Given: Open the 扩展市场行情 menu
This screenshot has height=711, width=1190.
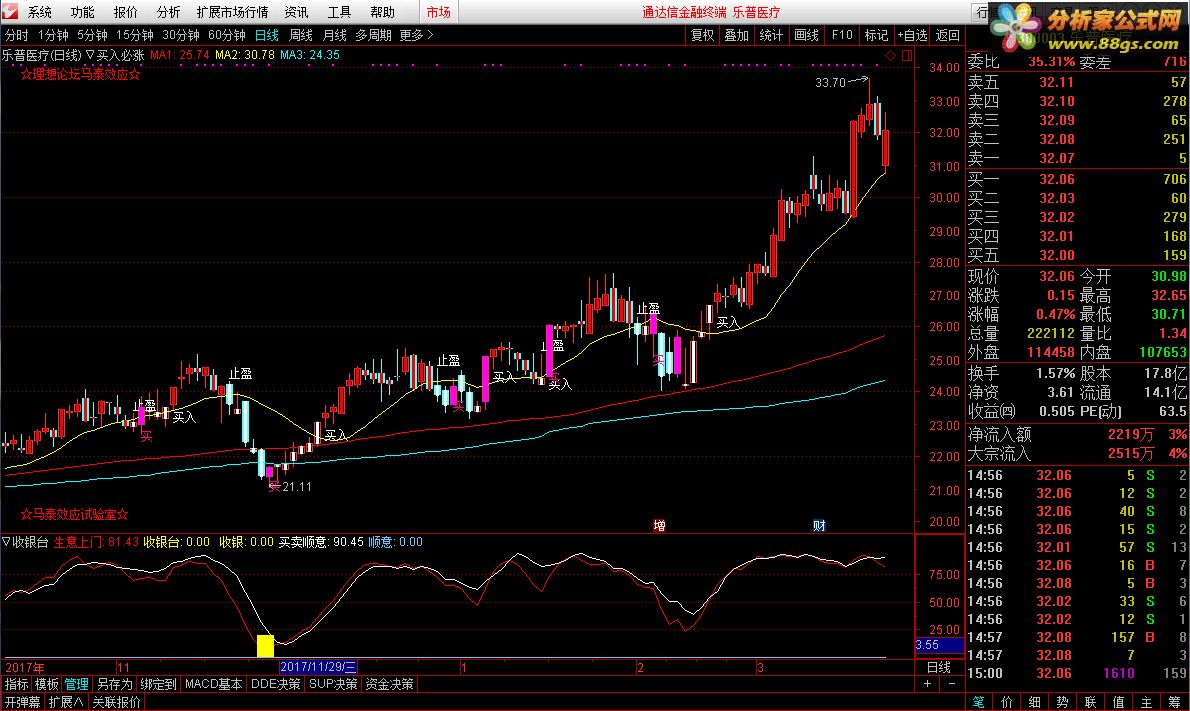Looking at the screenshot, I should (x=232, y=12).
